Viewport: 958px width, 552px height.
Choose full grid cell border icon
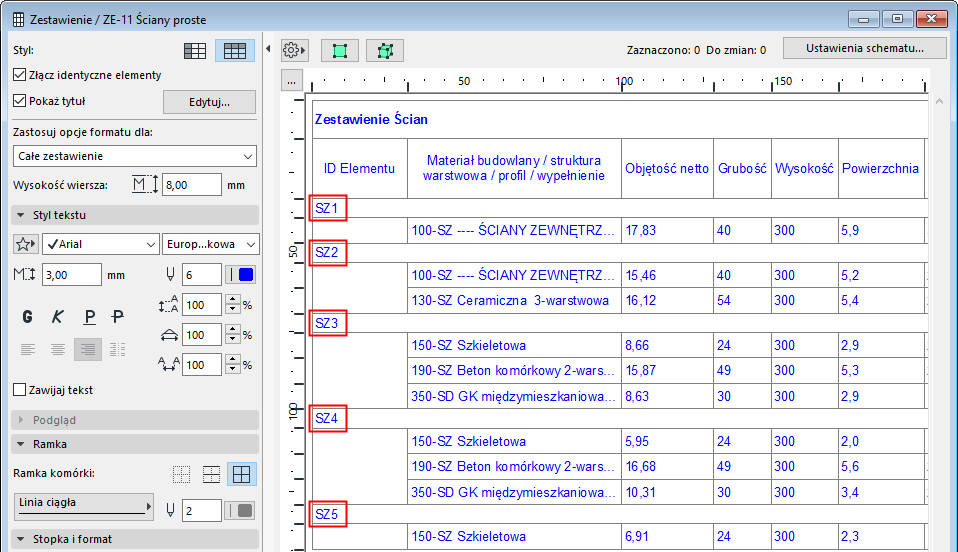point(240,474)
